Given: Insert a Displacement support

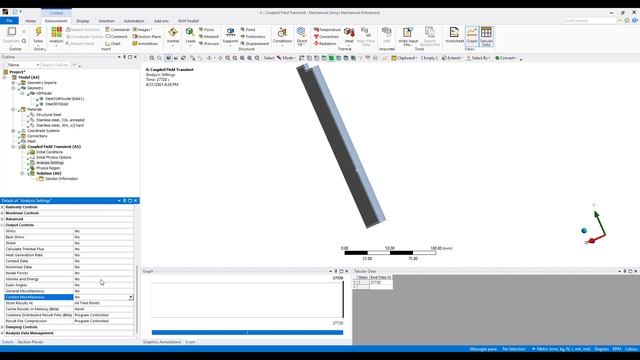Looking at the screenshot, I should point(255,43).
